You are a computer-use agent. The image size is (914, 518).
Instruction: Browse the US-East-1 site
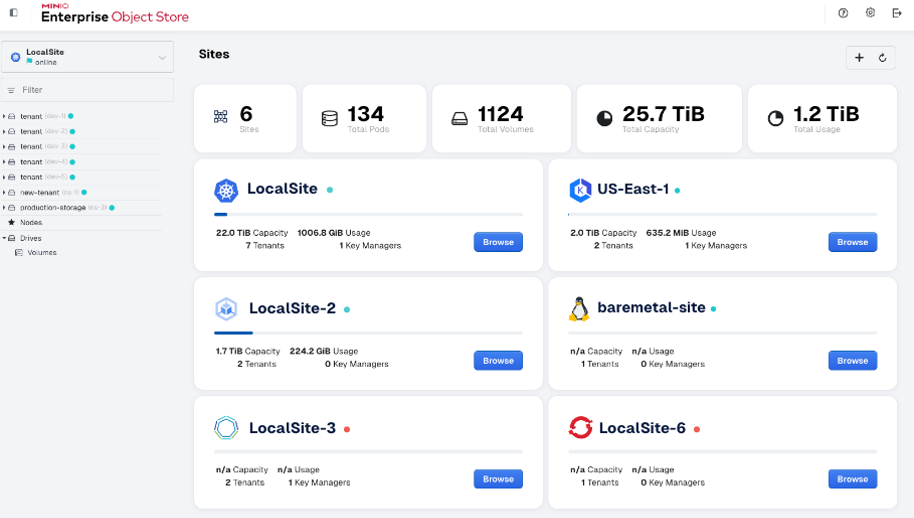[x=852, y=242]
